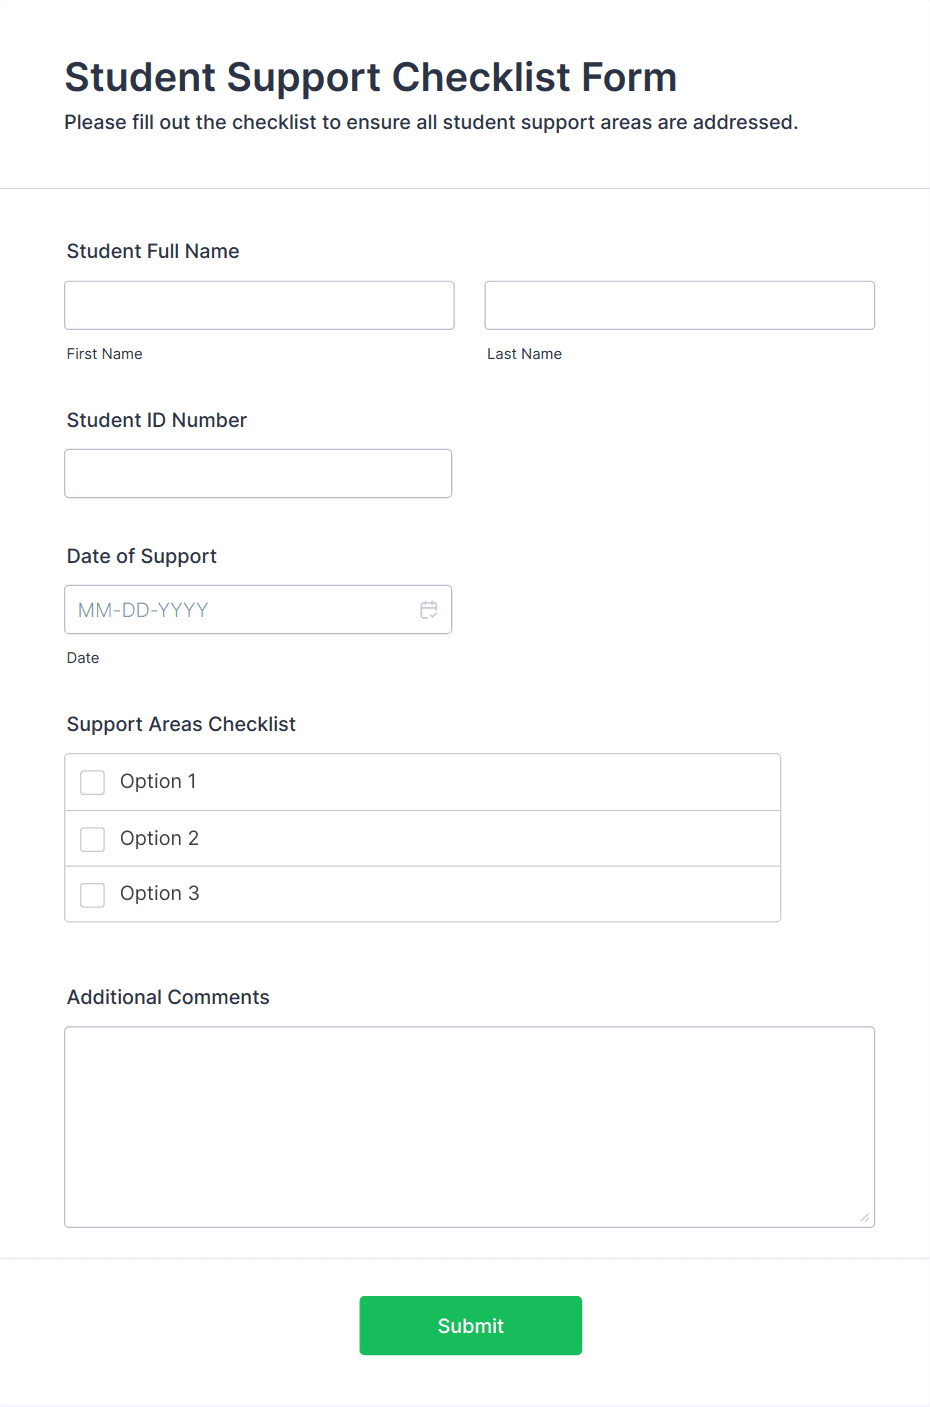Click the "Support Areas Checklist" label
Screen dimensions: 930x1407
181,724
